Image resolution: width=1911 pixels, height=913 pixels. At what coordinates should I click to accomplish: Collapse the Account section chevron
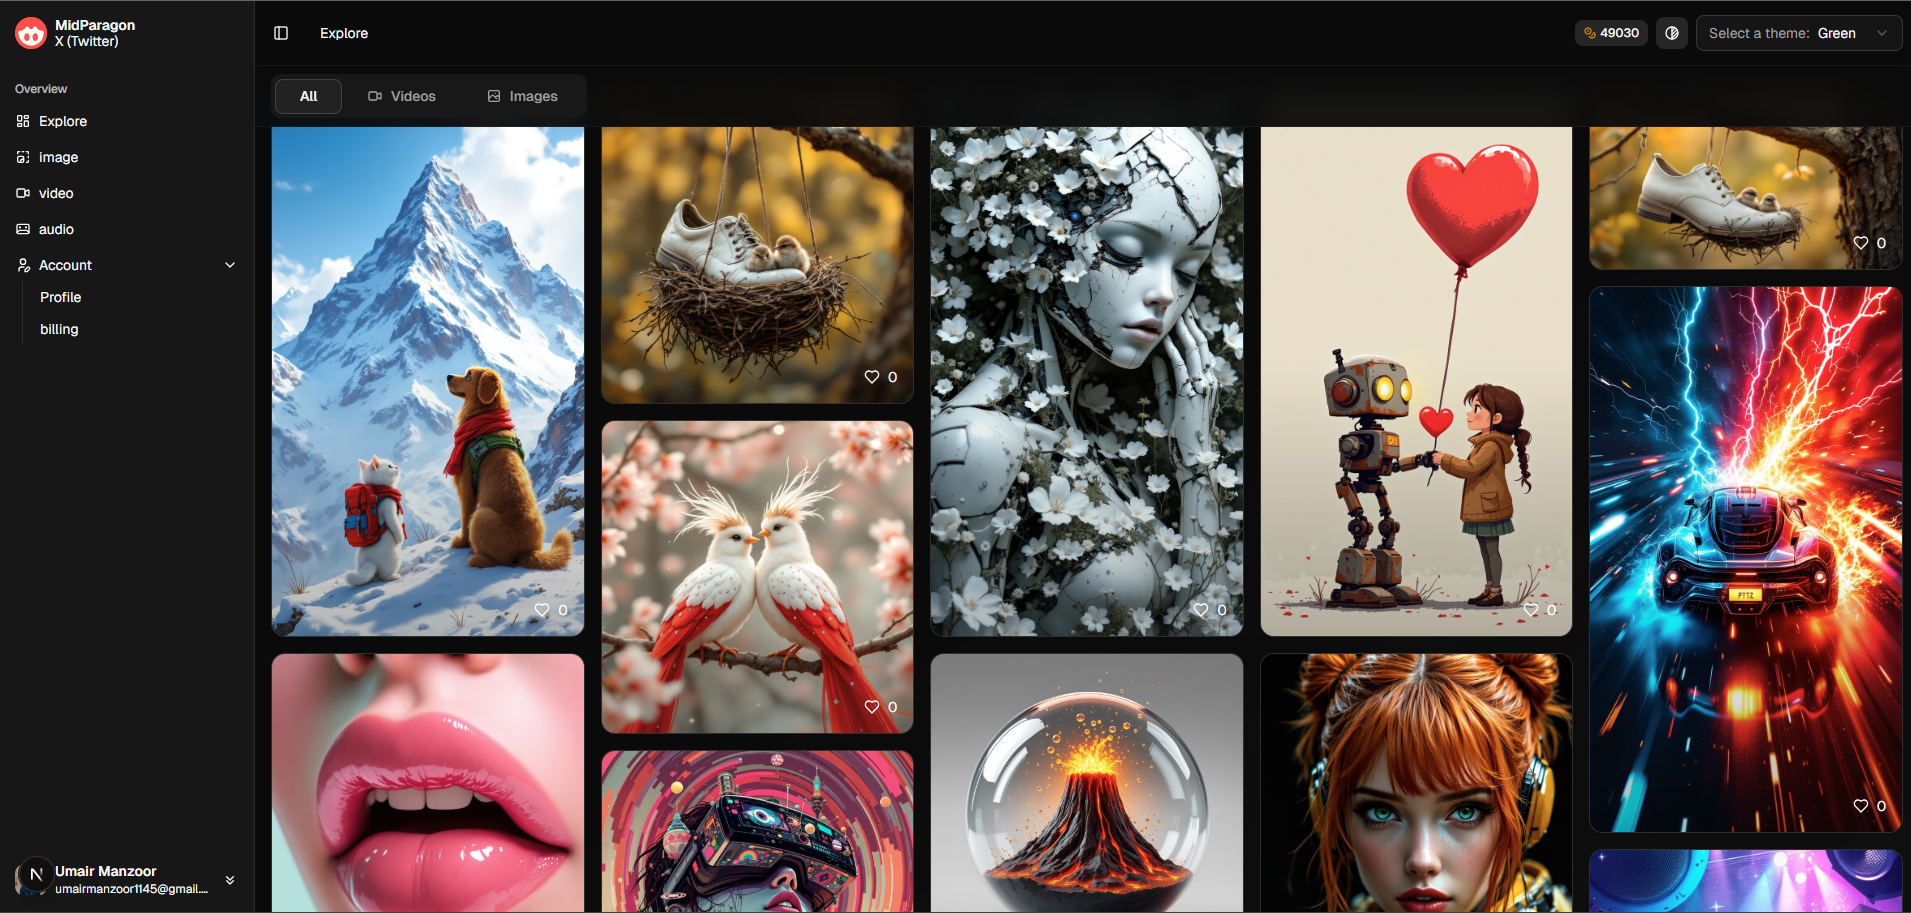coord(230,265)
